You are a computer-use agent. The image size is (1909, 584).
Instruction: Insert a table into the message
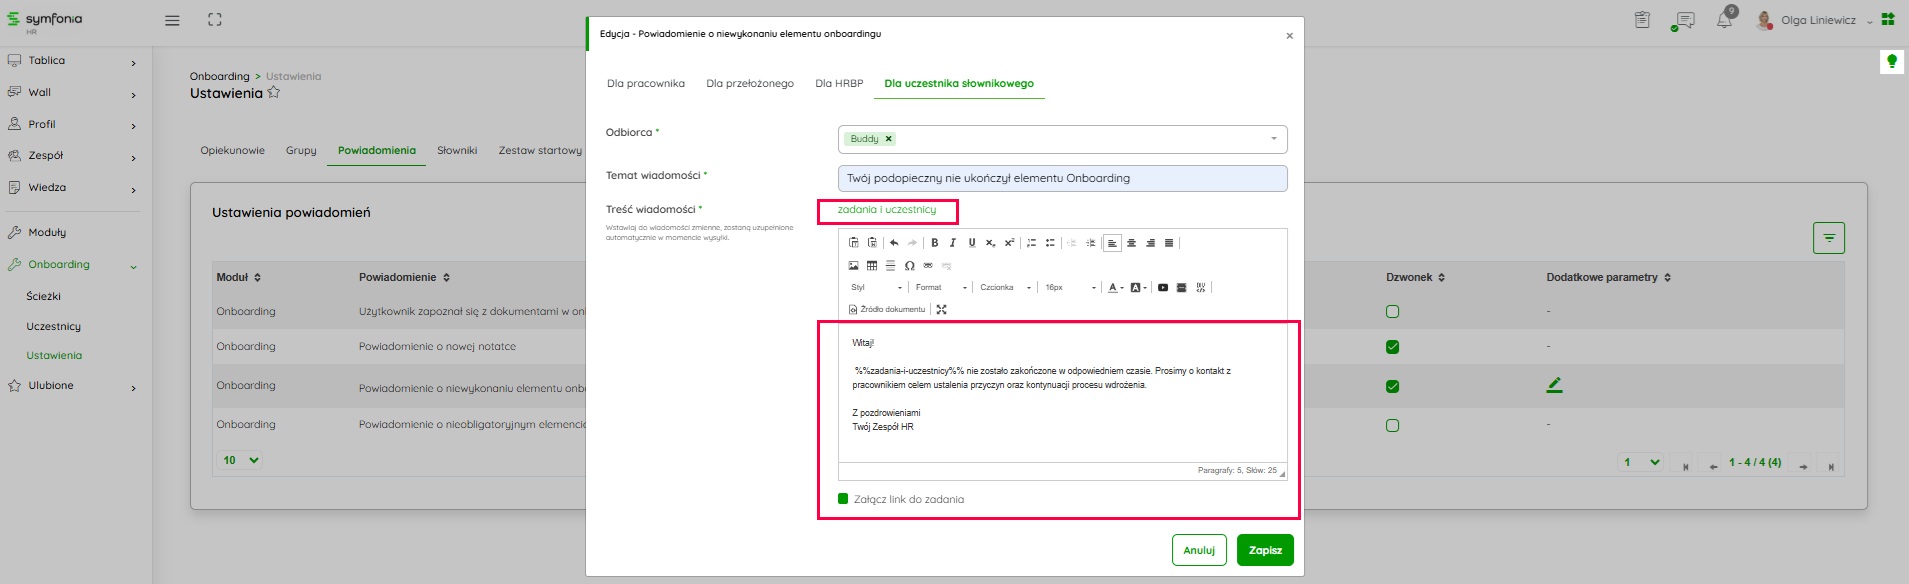tap(872, 266)
